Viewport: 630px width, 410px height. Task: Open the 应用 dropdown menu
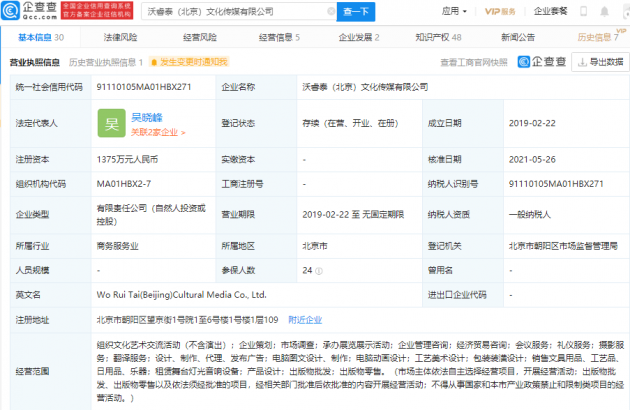pyautogui.click(x=454, y=11)
